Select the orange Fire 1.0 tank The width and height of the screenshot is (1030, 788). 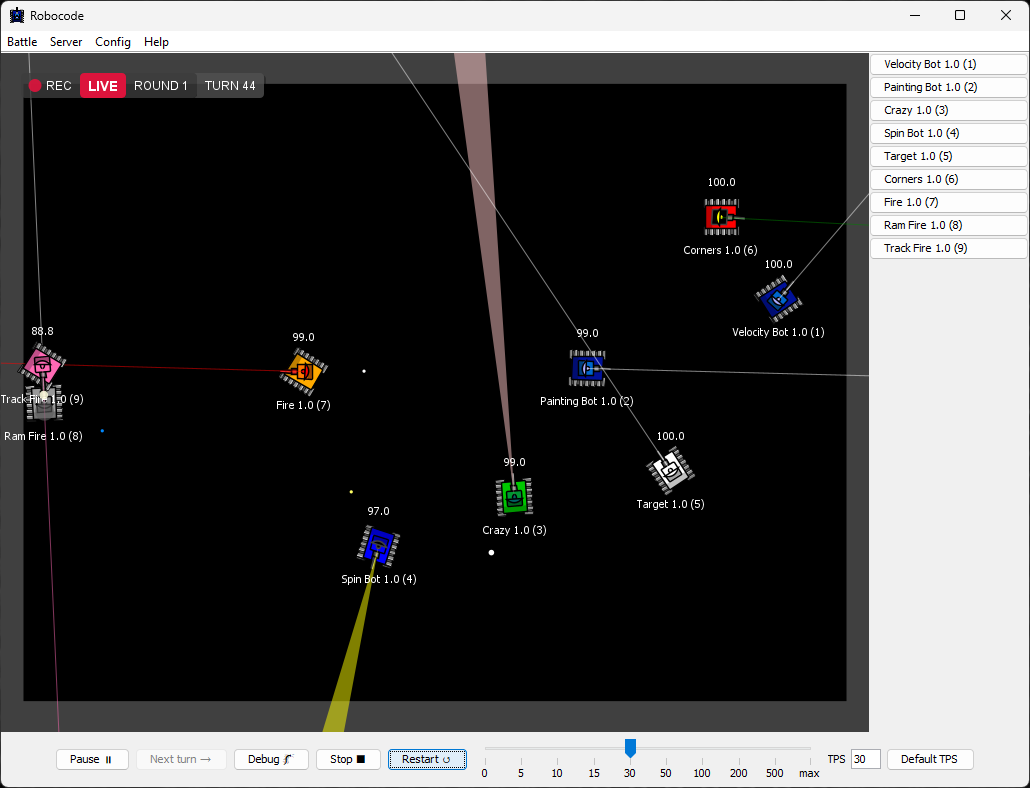(x=304, y=371)
